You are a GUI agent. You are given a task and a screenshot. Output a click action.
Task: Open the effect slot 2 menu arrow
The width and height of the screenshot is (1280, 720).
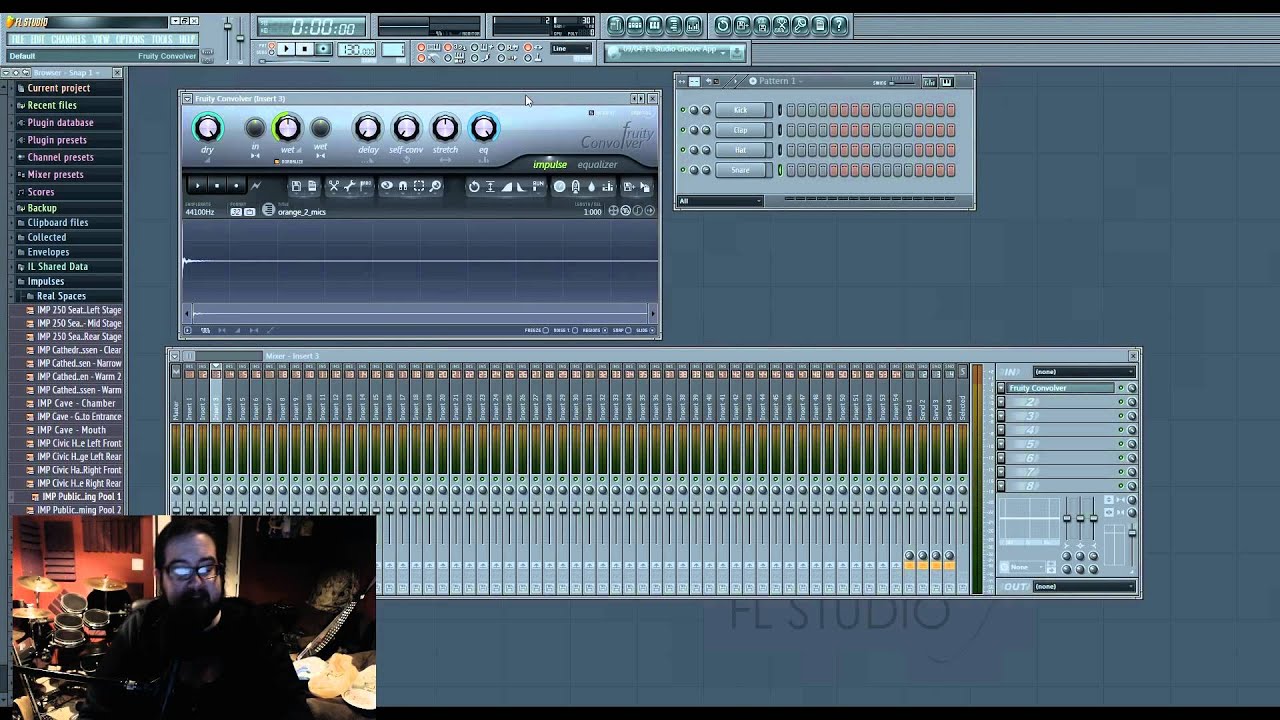tap(1001, 402)
